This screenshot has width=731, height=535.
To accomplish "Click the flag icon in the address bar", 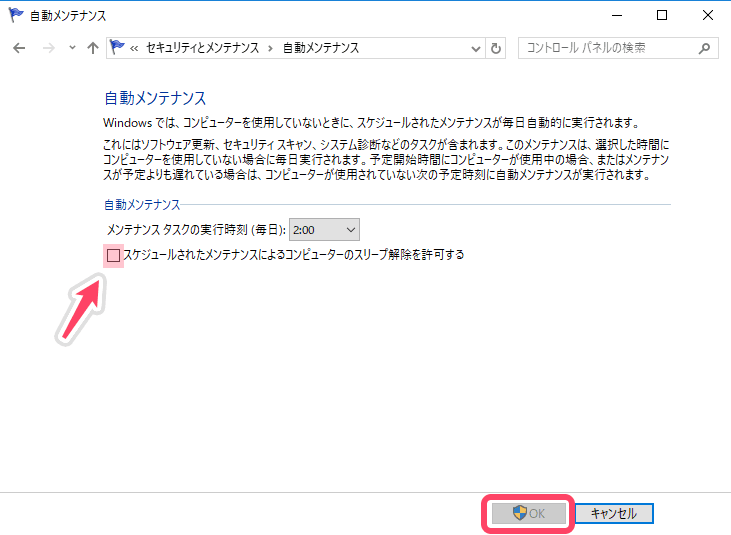I will click(x=117, y=47).
